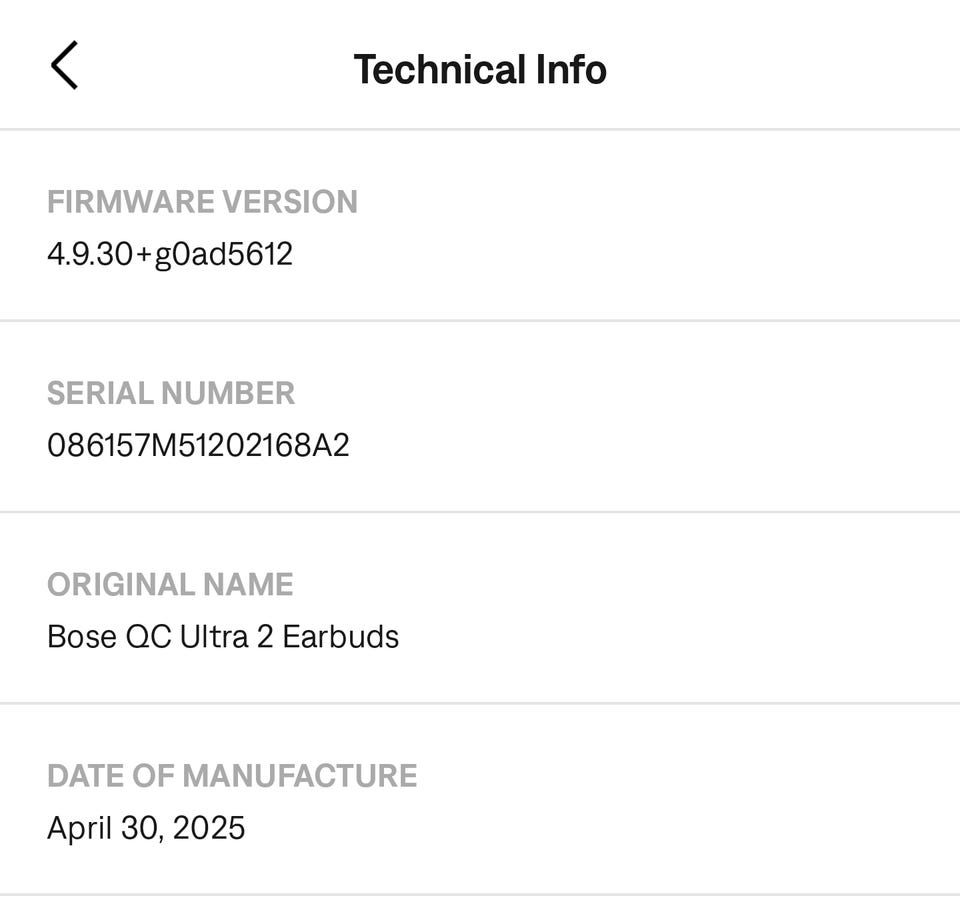Select the SERIAL NUMBER label

click(x=171, y=393)
